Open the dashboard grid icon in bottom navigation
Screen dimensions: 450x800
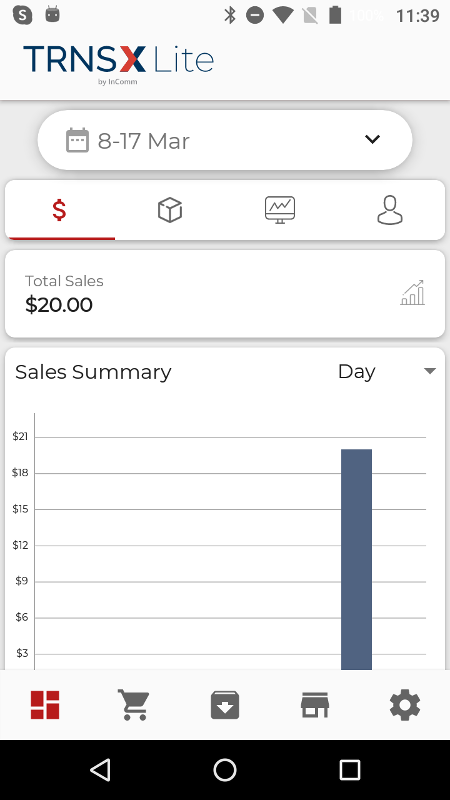45,705
